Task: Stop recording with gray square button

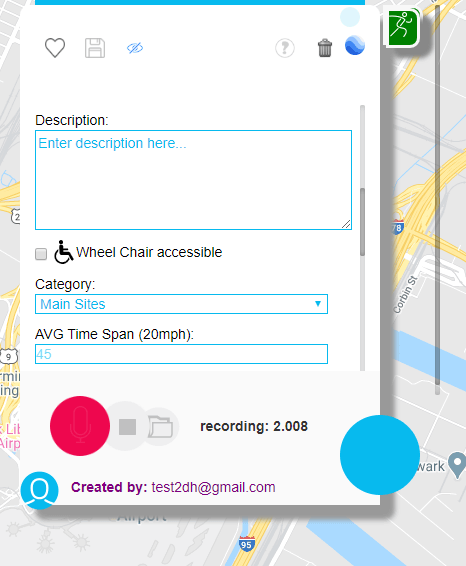Action: point(127,427)
